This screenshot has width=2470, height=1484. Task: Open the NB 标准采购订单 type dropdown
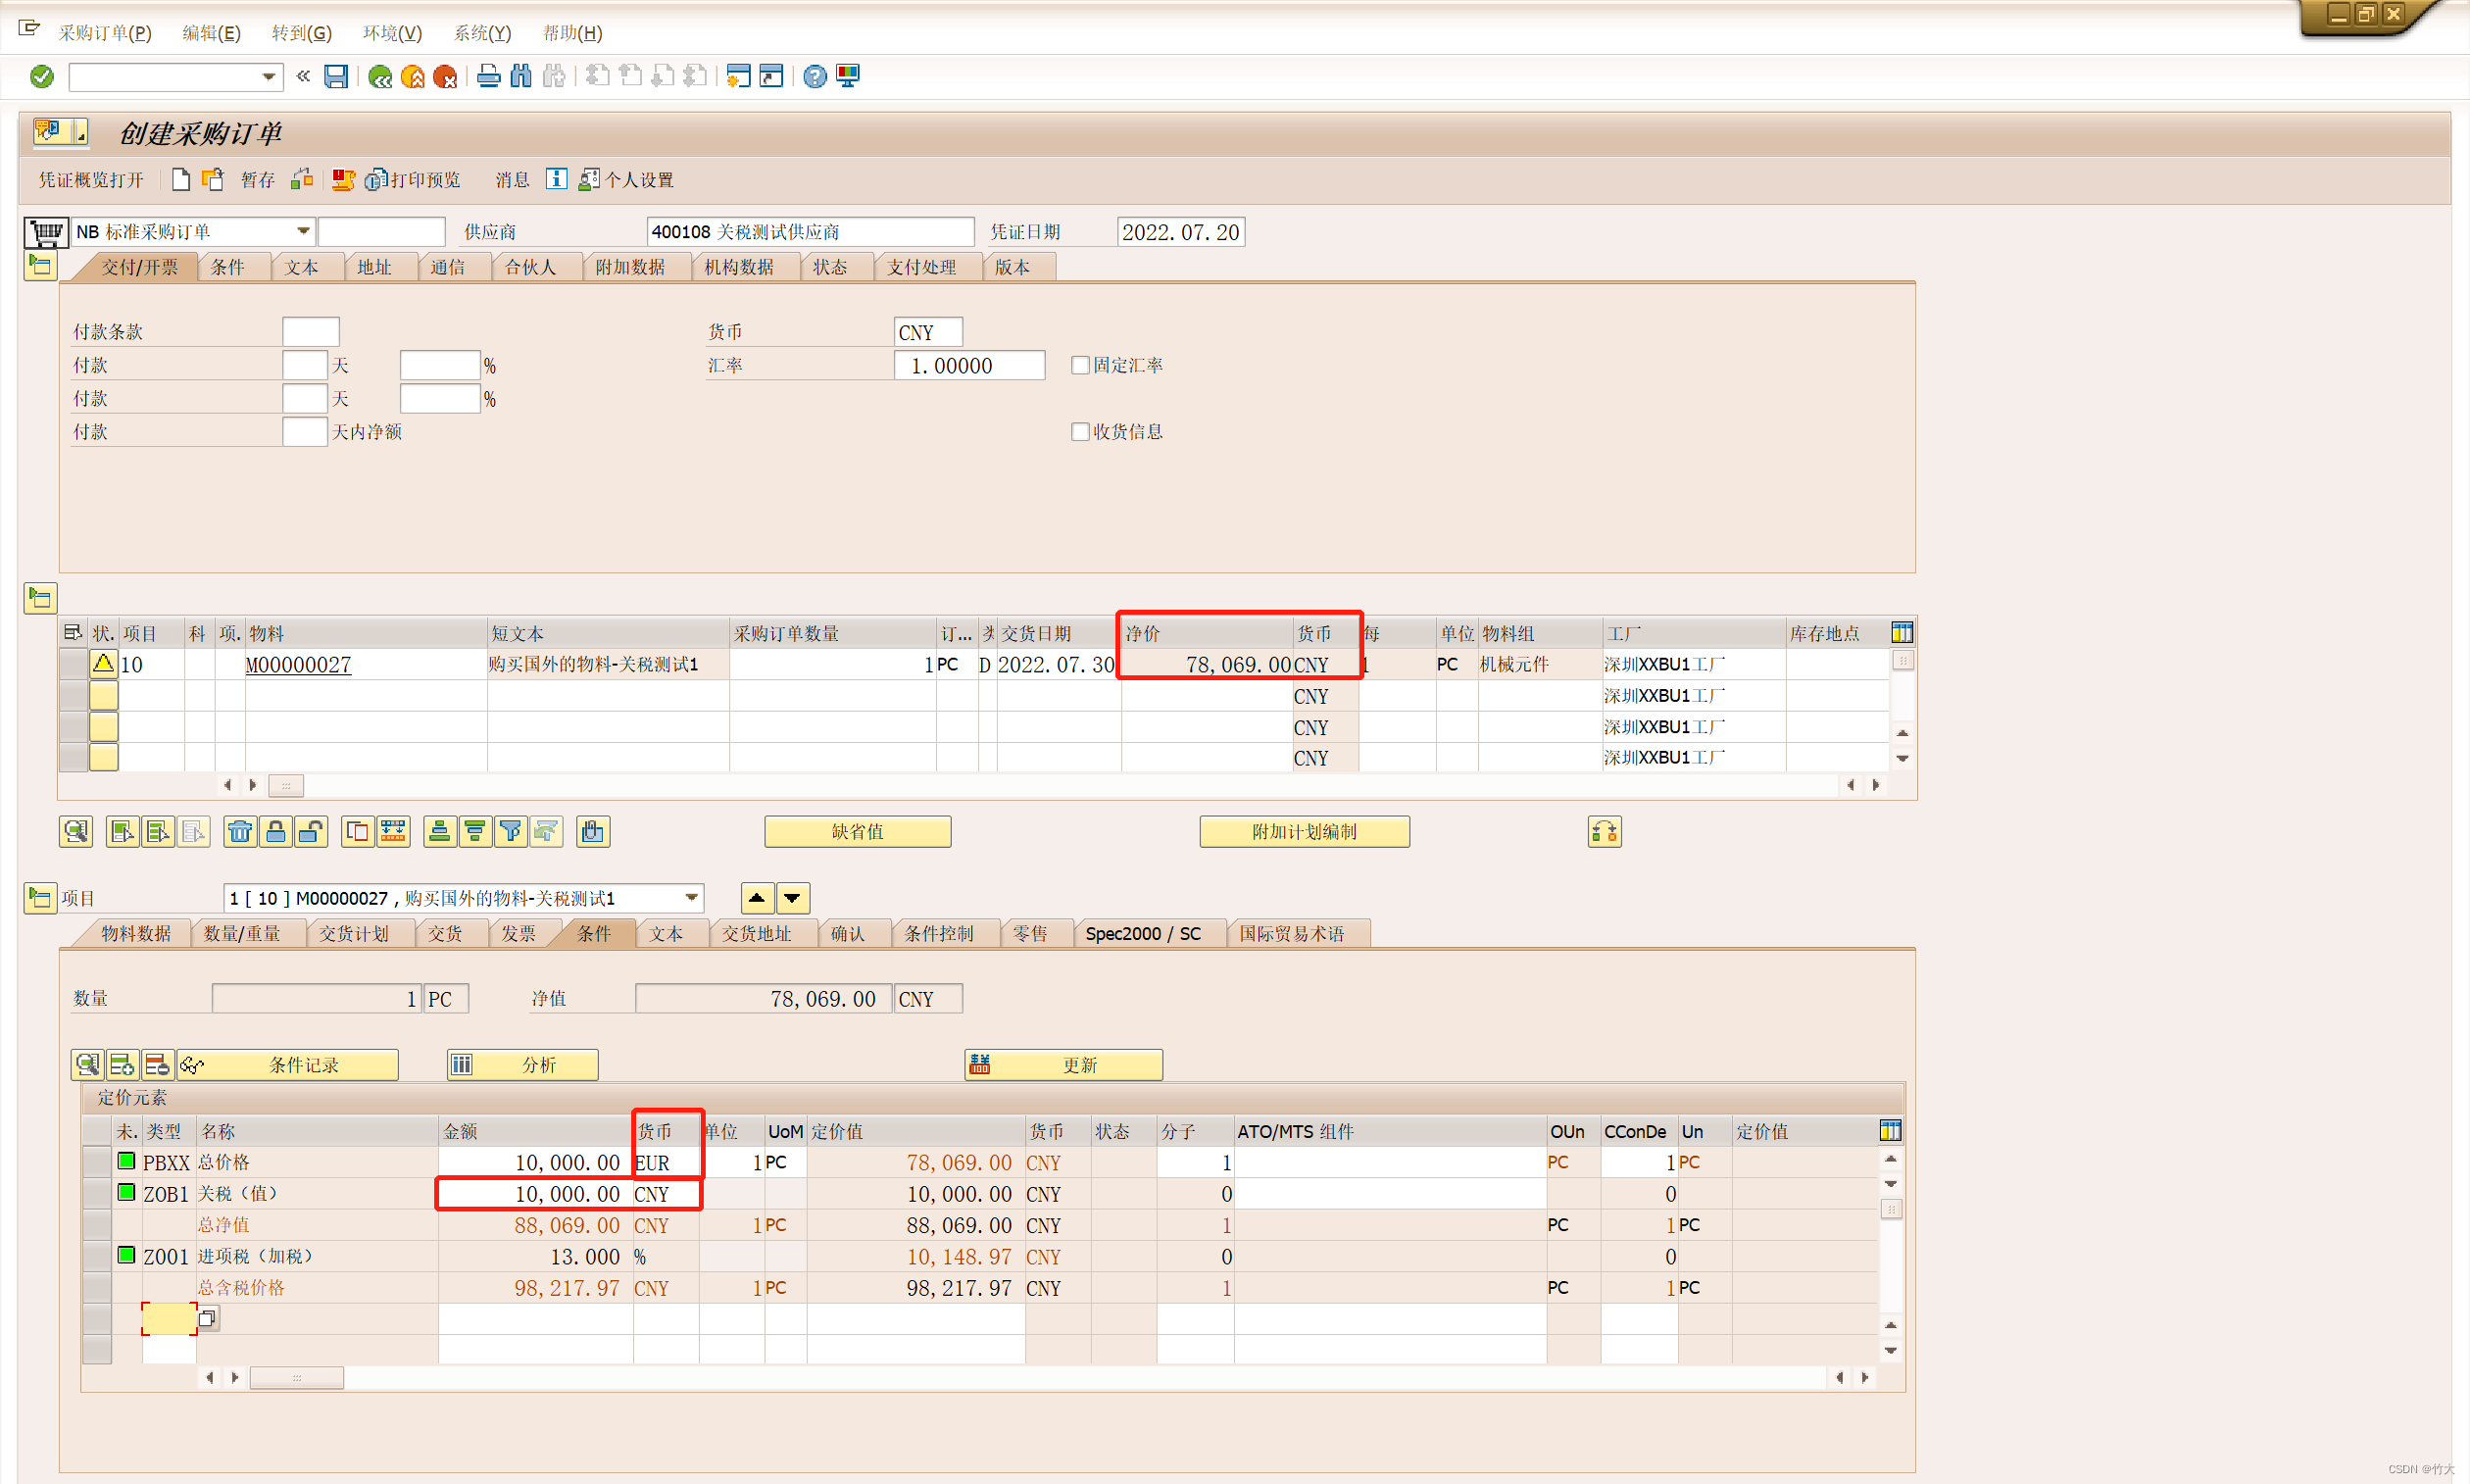[302, 232]
